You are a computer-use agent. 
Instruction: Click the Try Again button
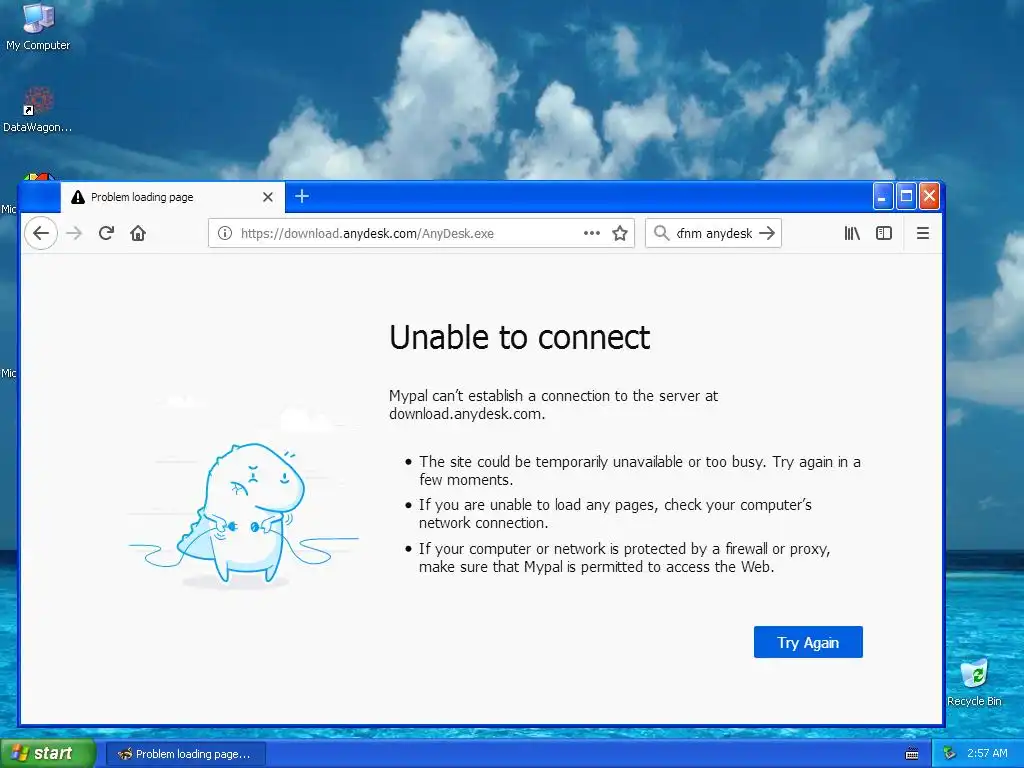pyautogui.click(x=808, y=642)
